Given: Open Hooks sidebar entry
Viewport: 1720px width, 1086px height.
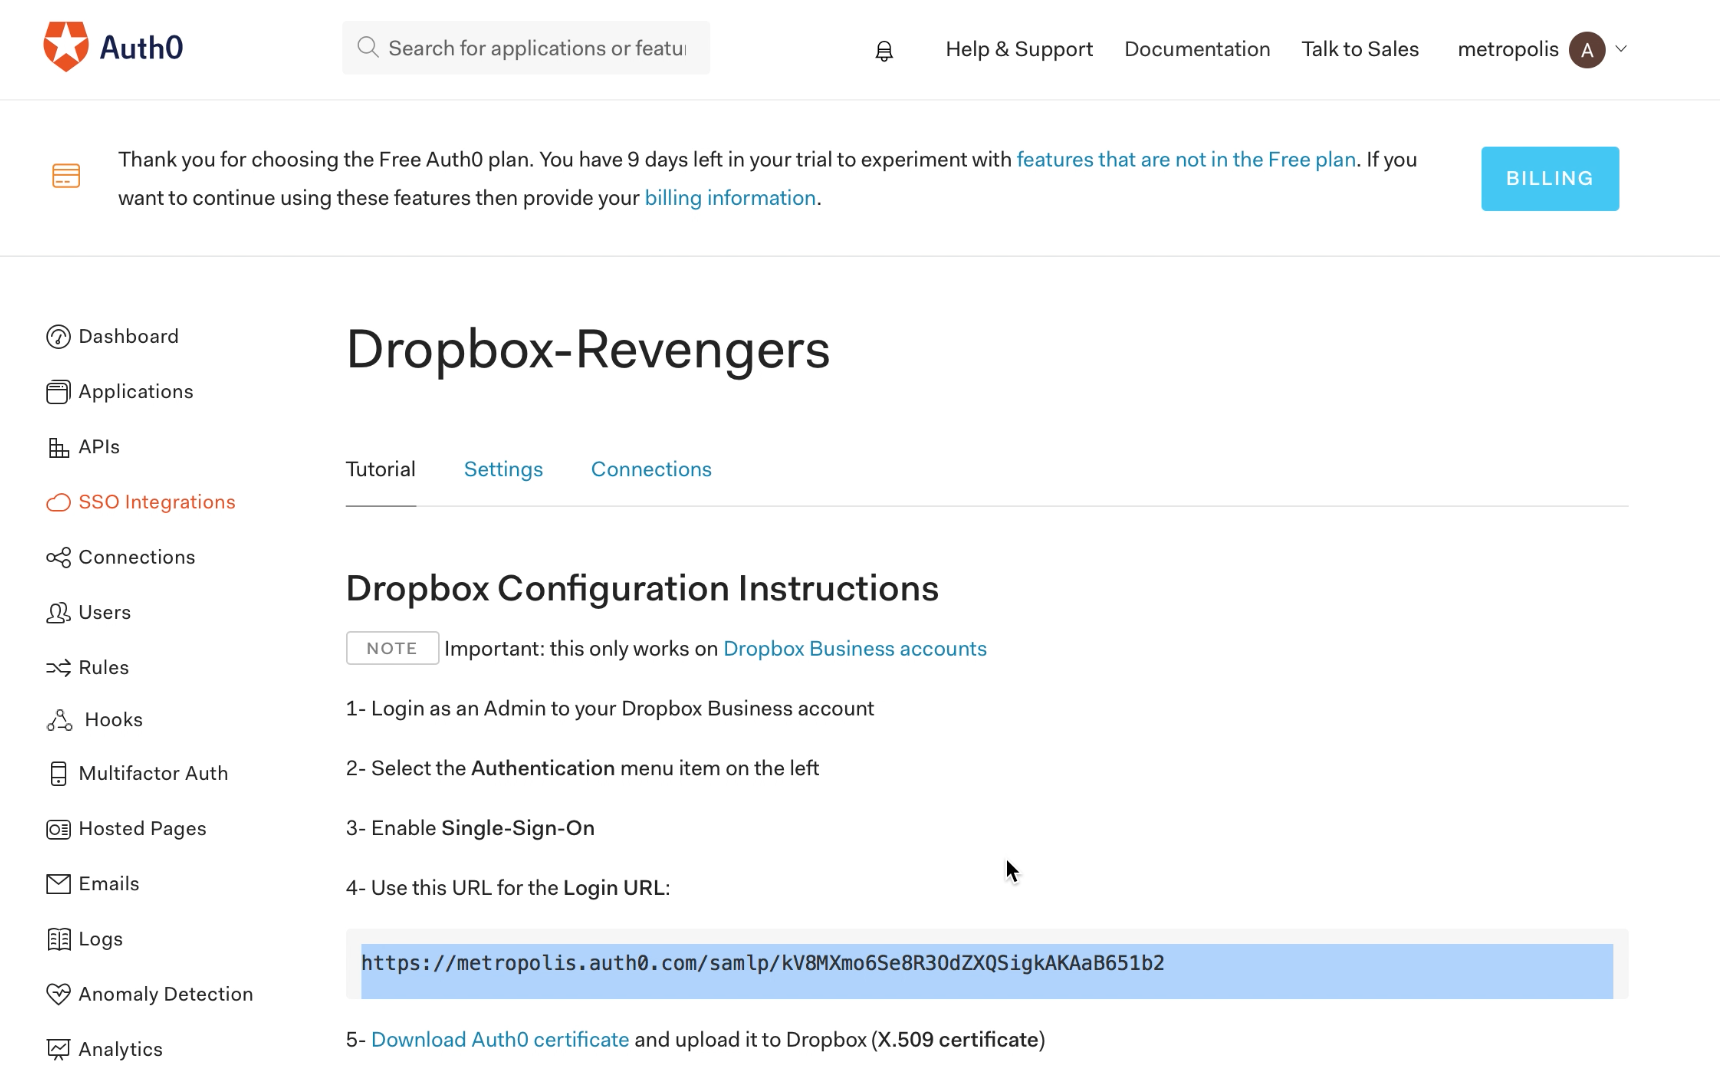Looking at the screenshot, I should [114, 720].
